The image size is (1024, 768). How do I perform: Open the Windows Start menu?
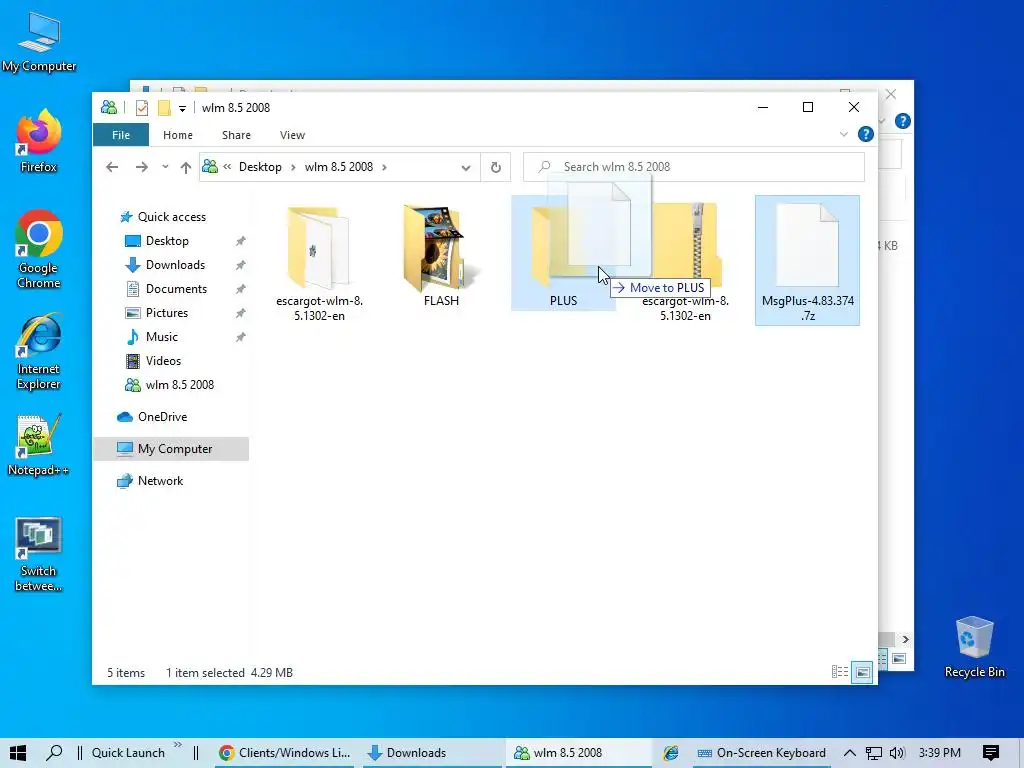pos(18,753)
